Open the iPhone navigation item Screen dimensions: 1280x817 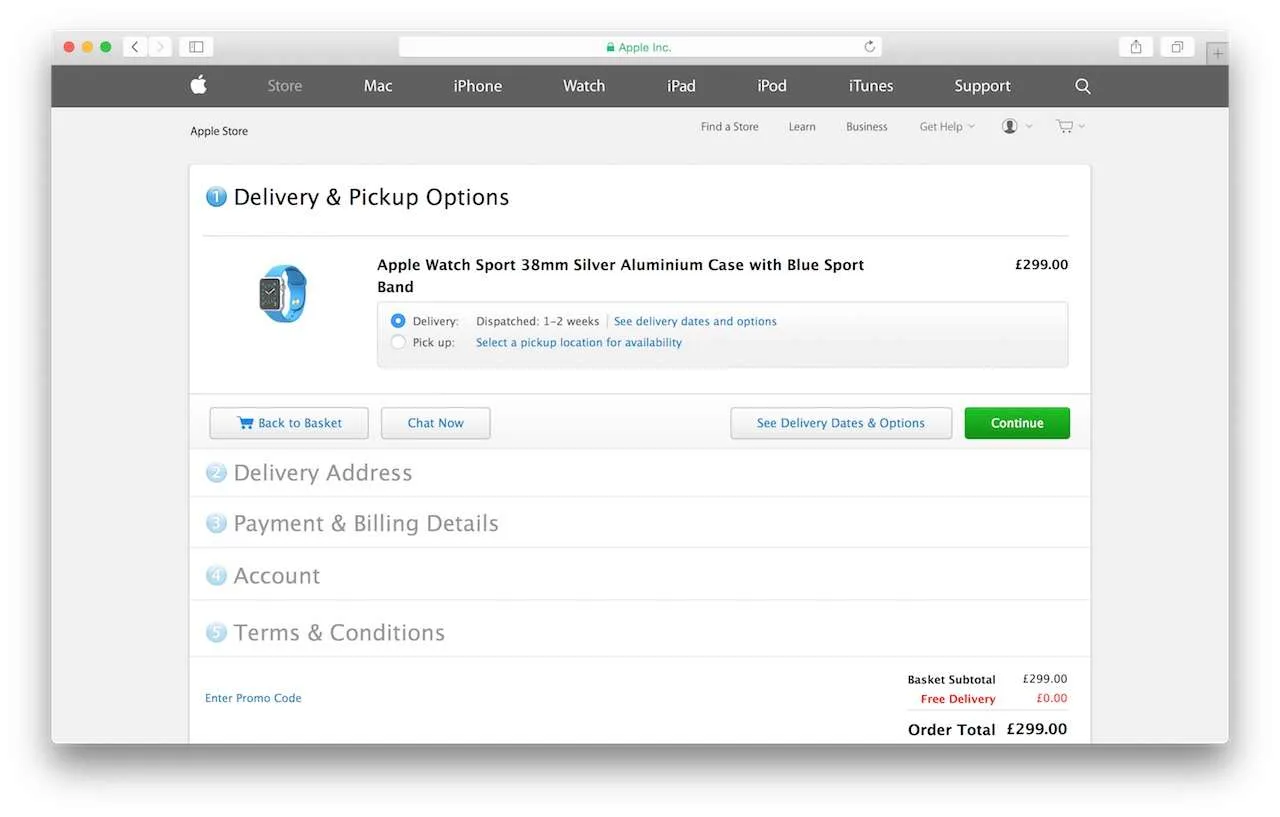point(478,86)
